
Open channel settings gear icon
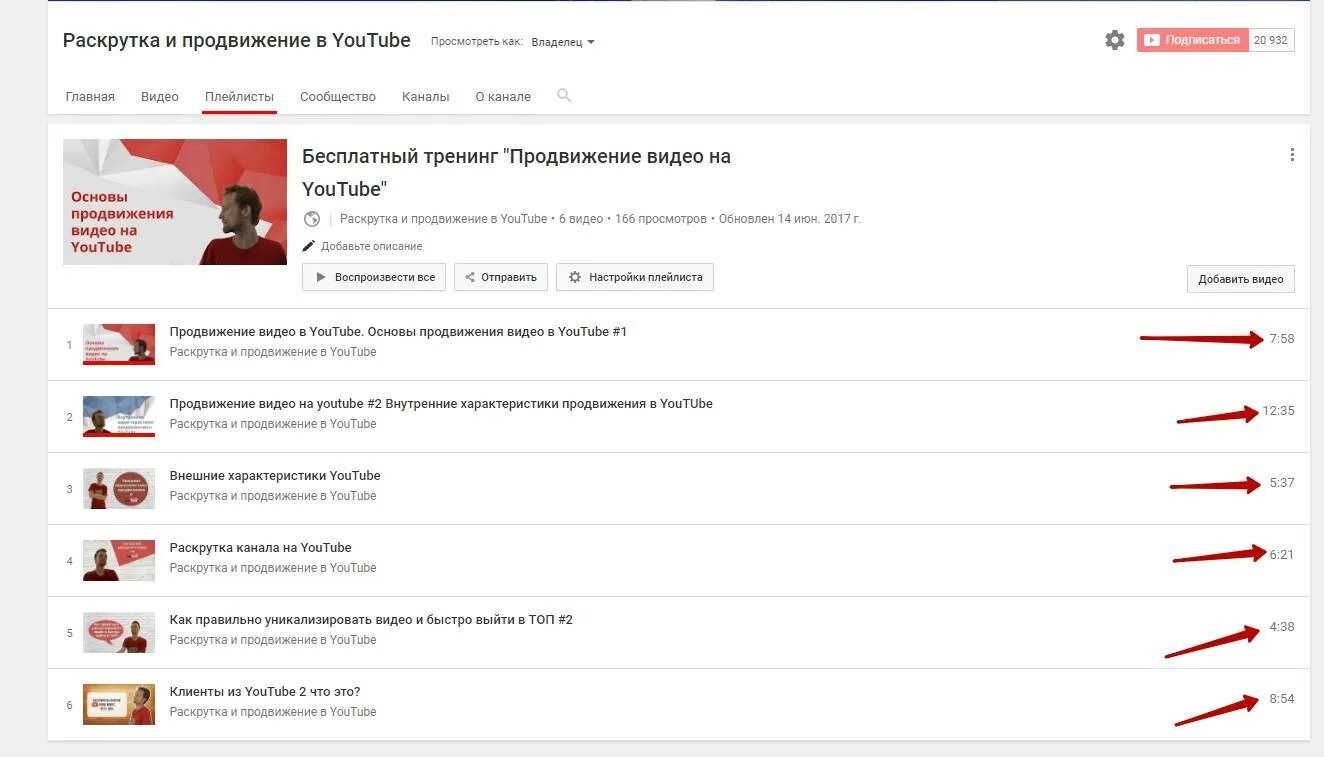[x=1114, y=40]
